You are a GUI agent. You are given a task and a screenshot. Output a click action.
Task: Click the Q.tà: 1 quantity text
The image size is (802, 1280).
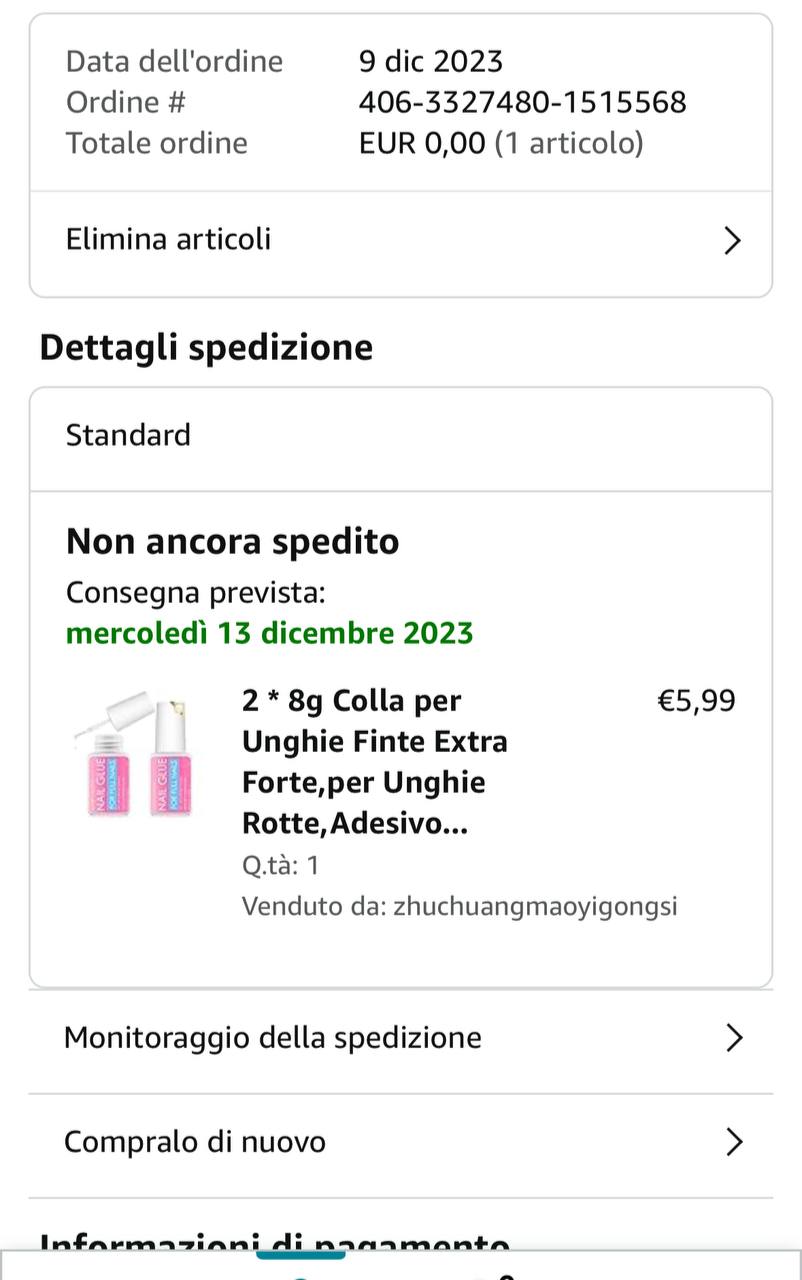pos(281,866)
